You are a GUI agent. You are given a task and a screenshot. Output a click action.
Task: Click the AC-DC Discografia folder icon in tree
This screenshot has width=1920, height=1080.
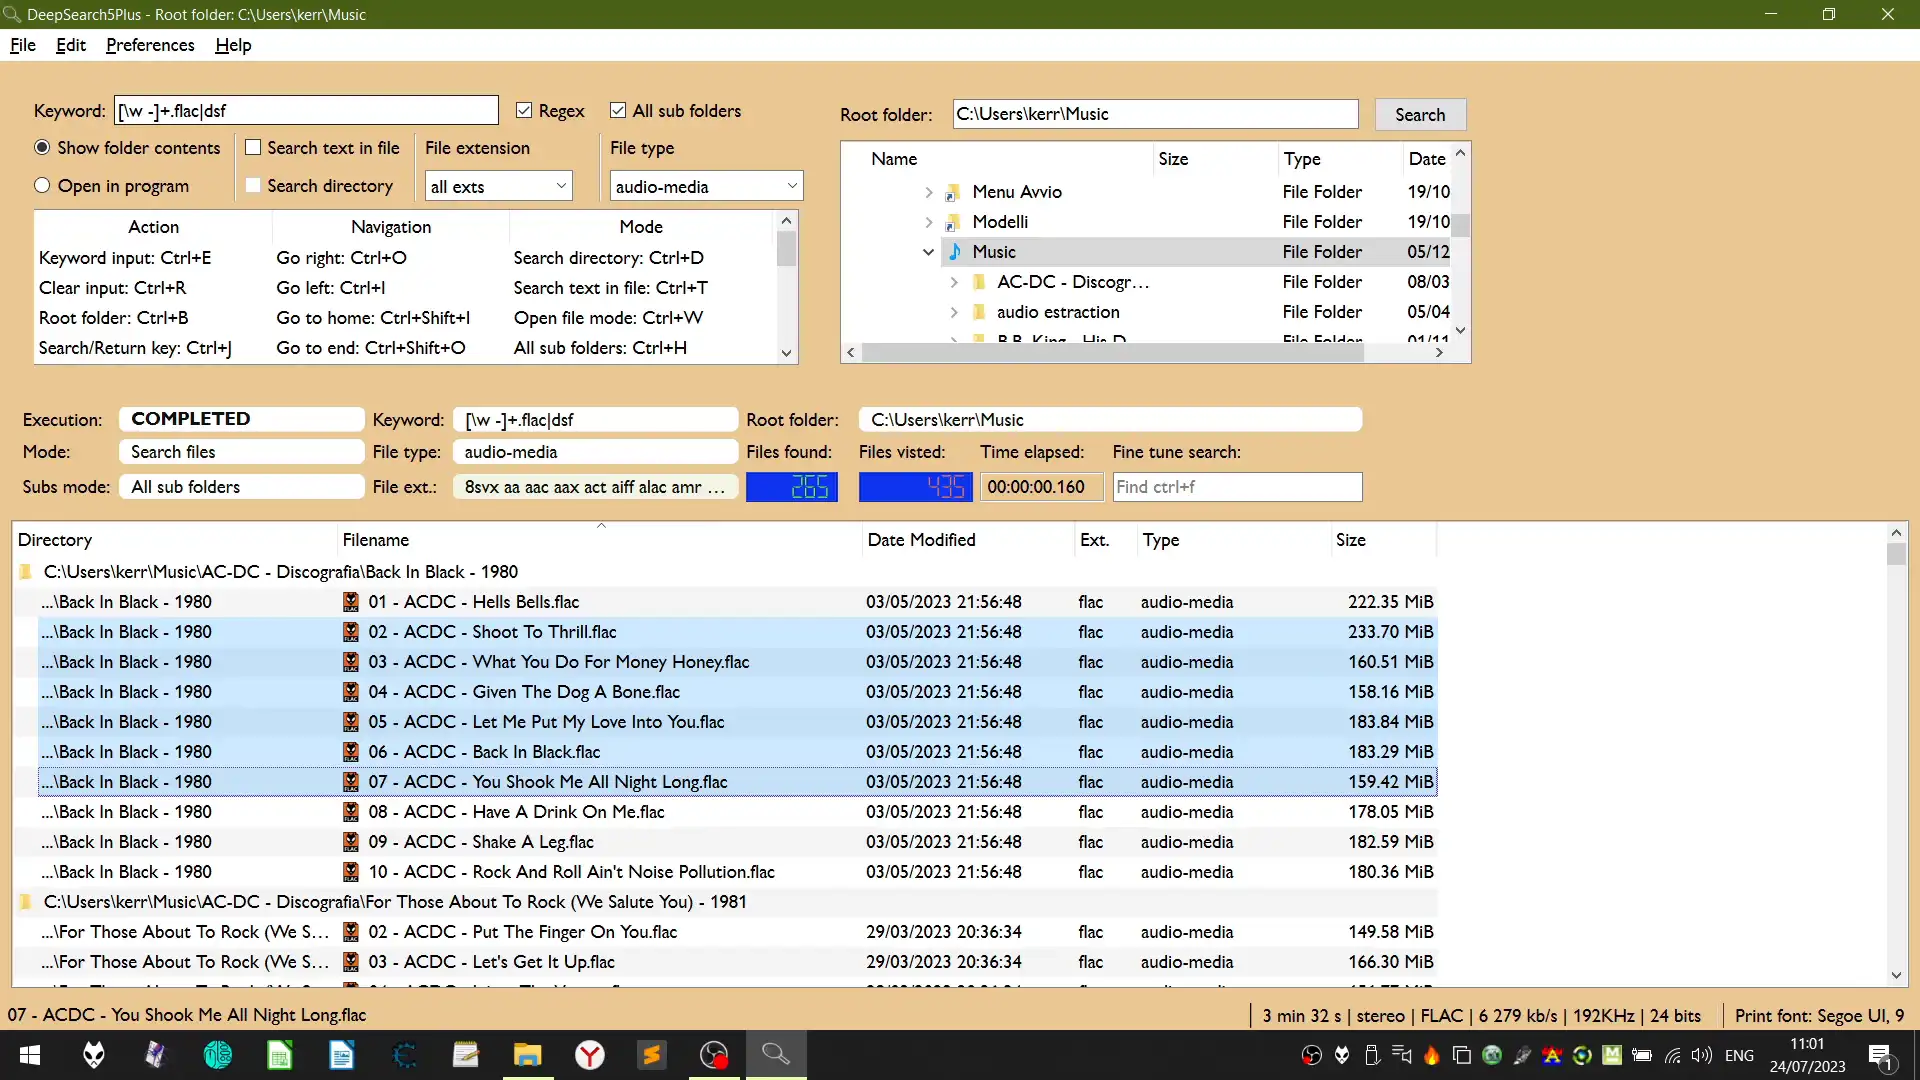[x=979, y=282]
